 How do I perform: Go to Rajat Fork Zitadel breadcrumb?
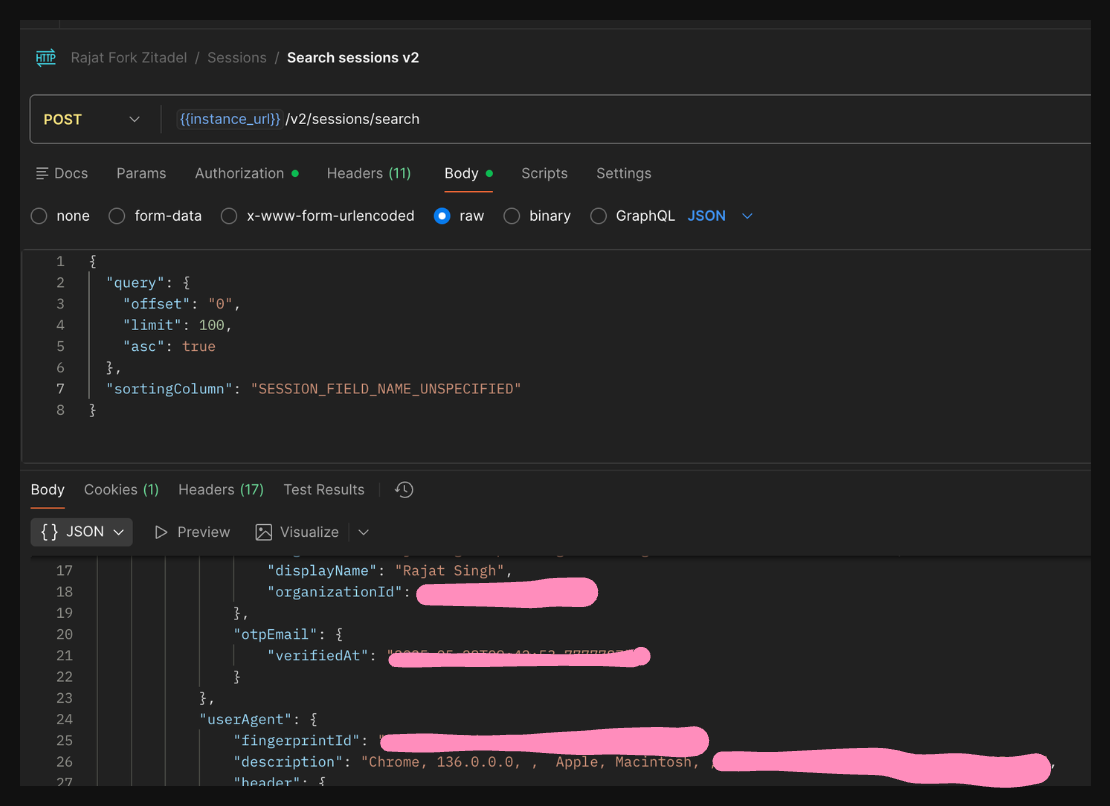point(129,58)
